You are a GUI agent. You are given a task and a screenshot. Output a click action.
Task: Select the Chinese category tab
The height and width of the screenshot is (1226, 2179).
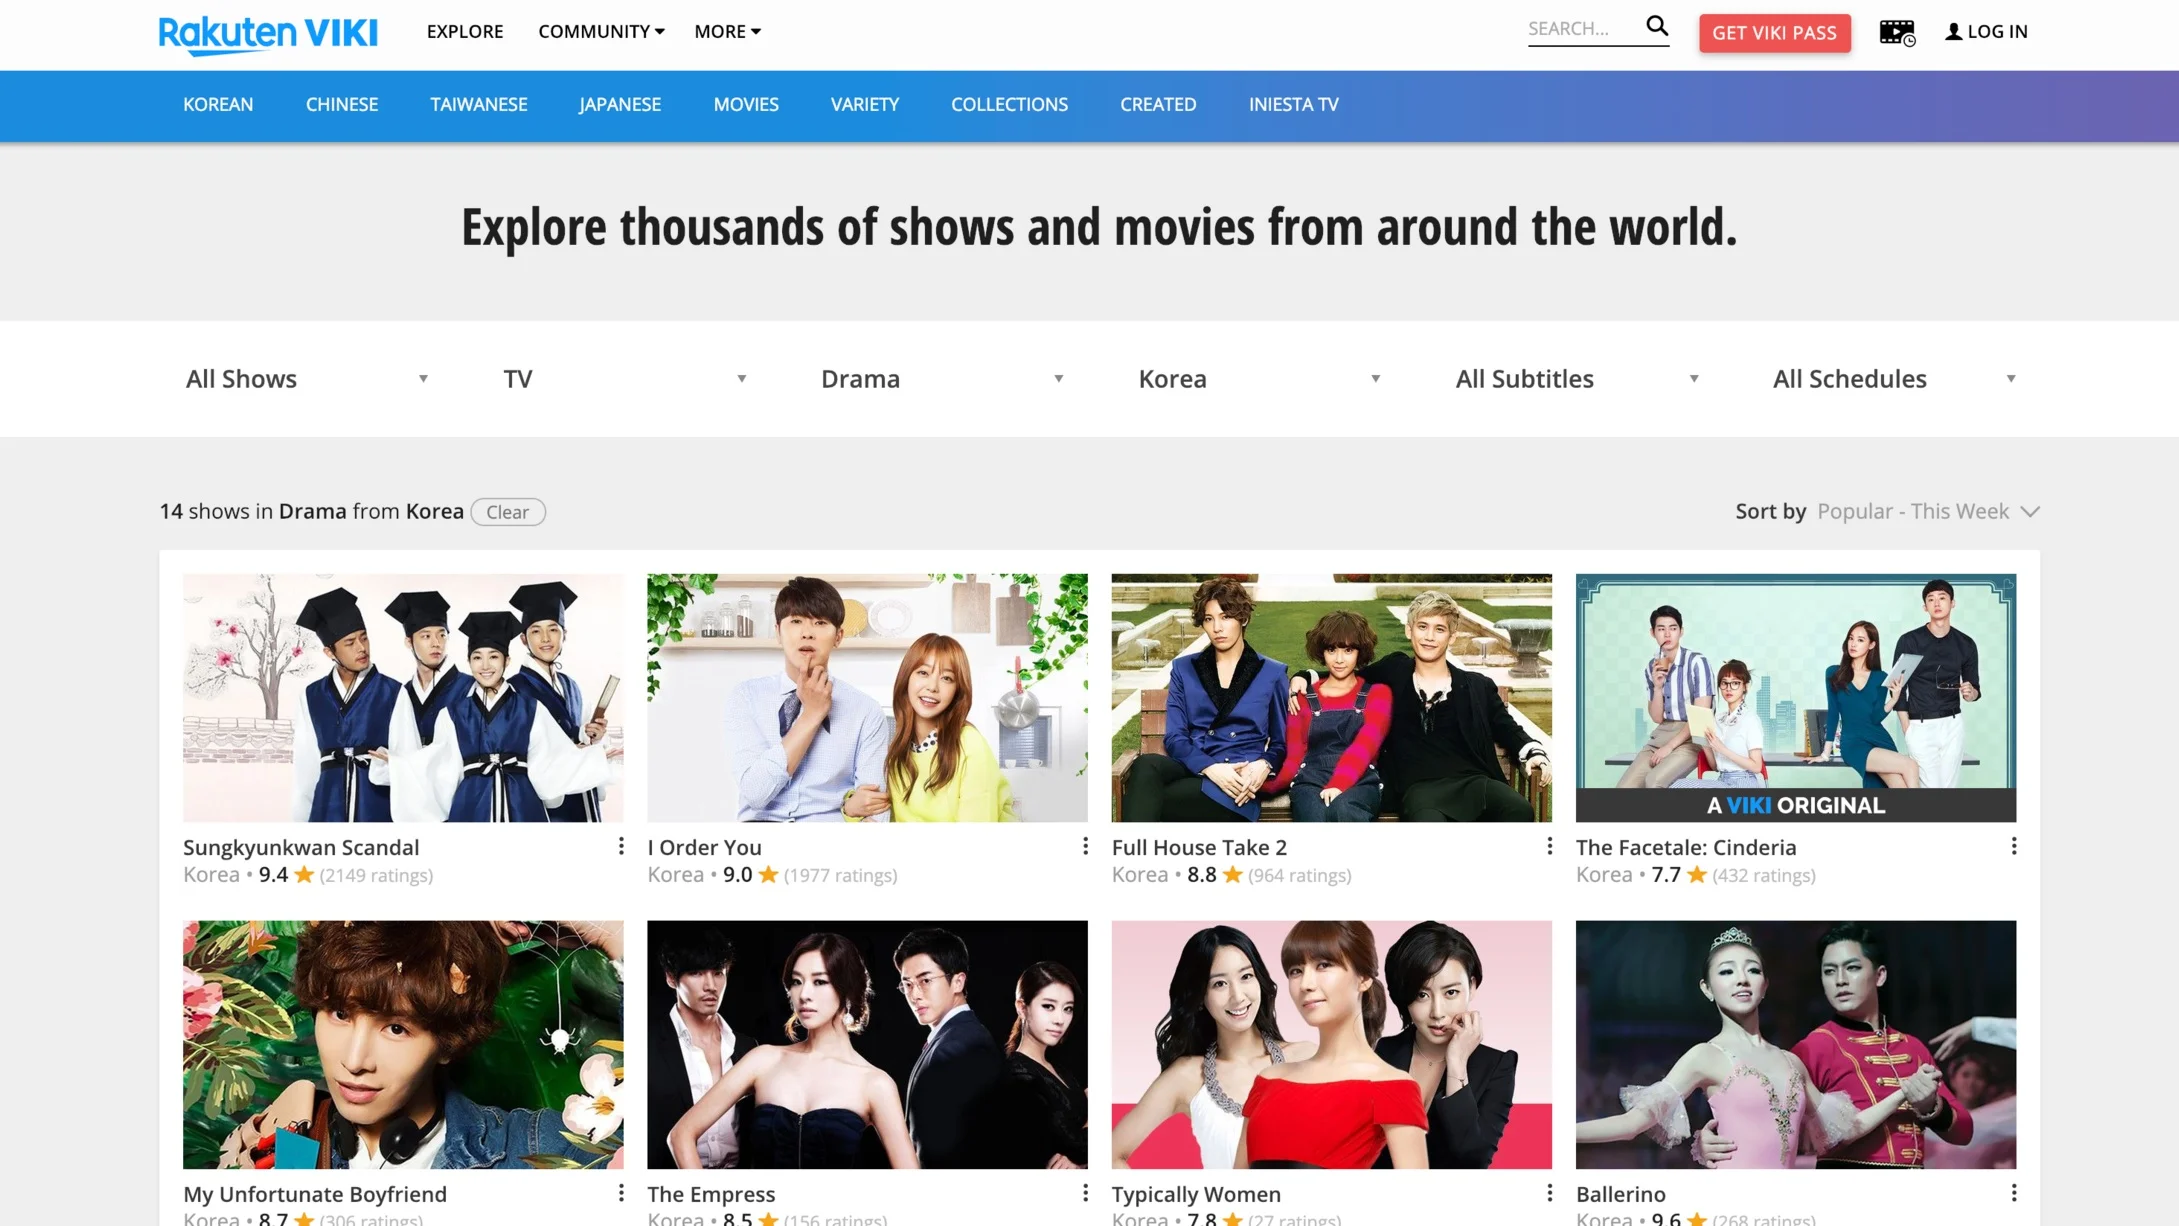click(342, 105)
